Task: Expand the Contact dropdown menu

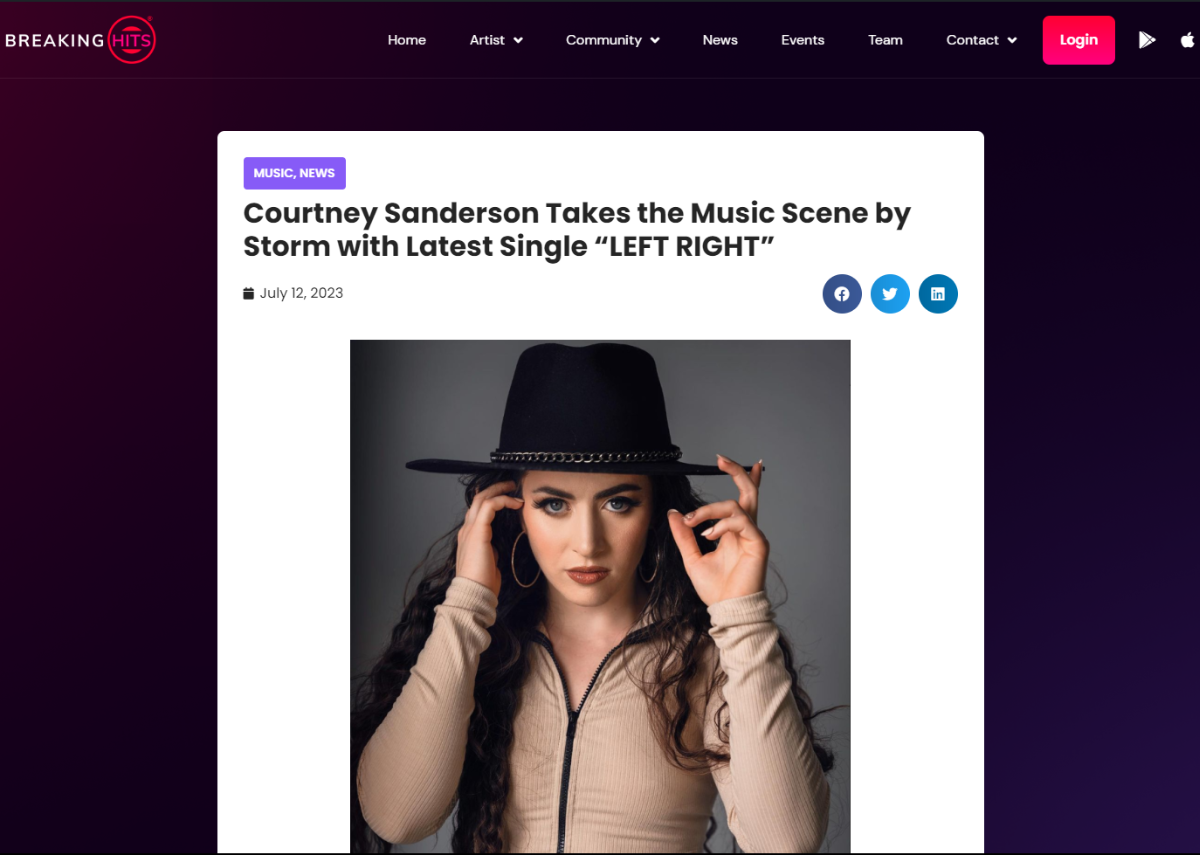Action: (982, 40)
